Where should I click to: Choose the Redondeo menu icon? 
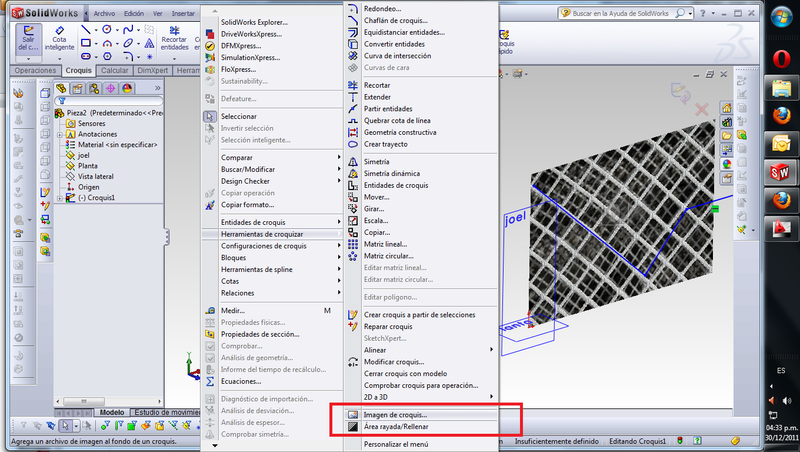tap(353, 9)
